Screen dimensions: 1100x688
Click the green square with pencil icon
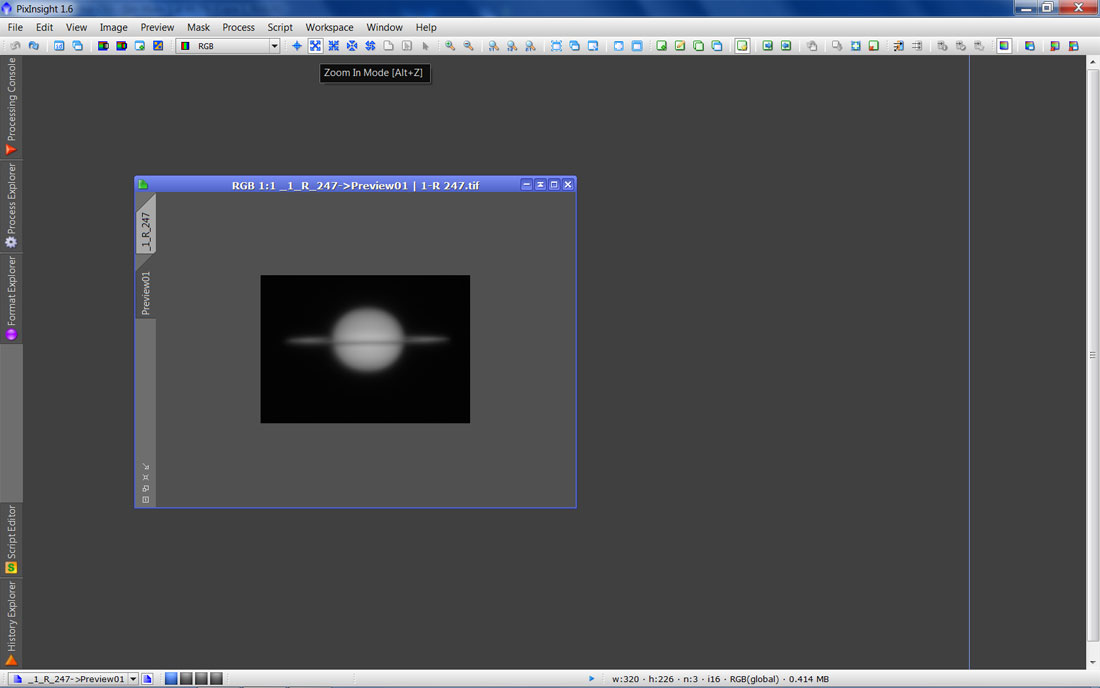pyautogui.click(x=680, y=46)
